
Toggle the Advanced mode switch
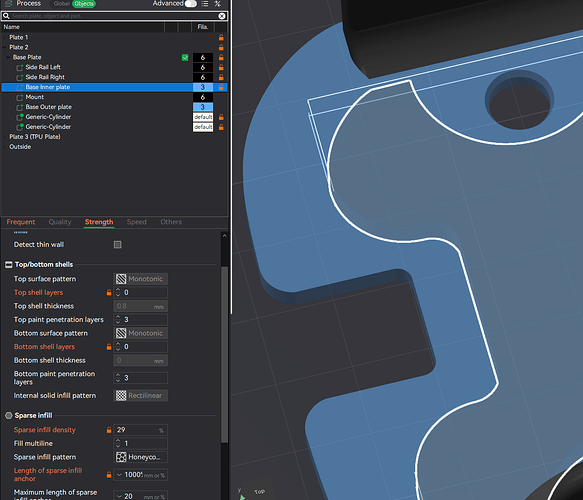190,4
